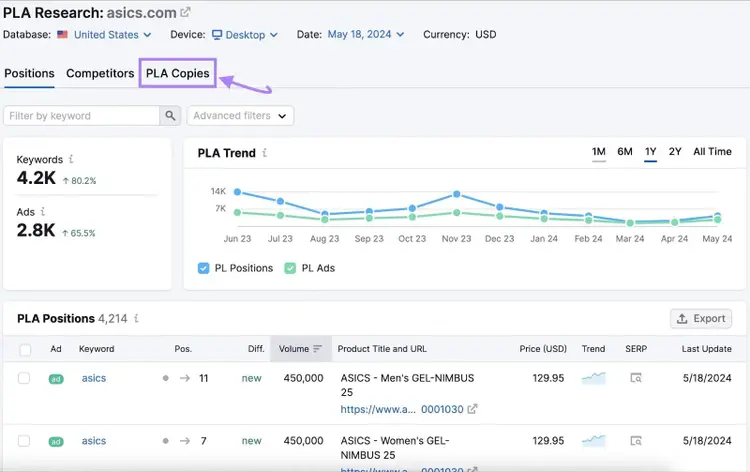The image size is (750, 472).
Task: Switch to the Competitors tab
Action: tap(100, 74)
